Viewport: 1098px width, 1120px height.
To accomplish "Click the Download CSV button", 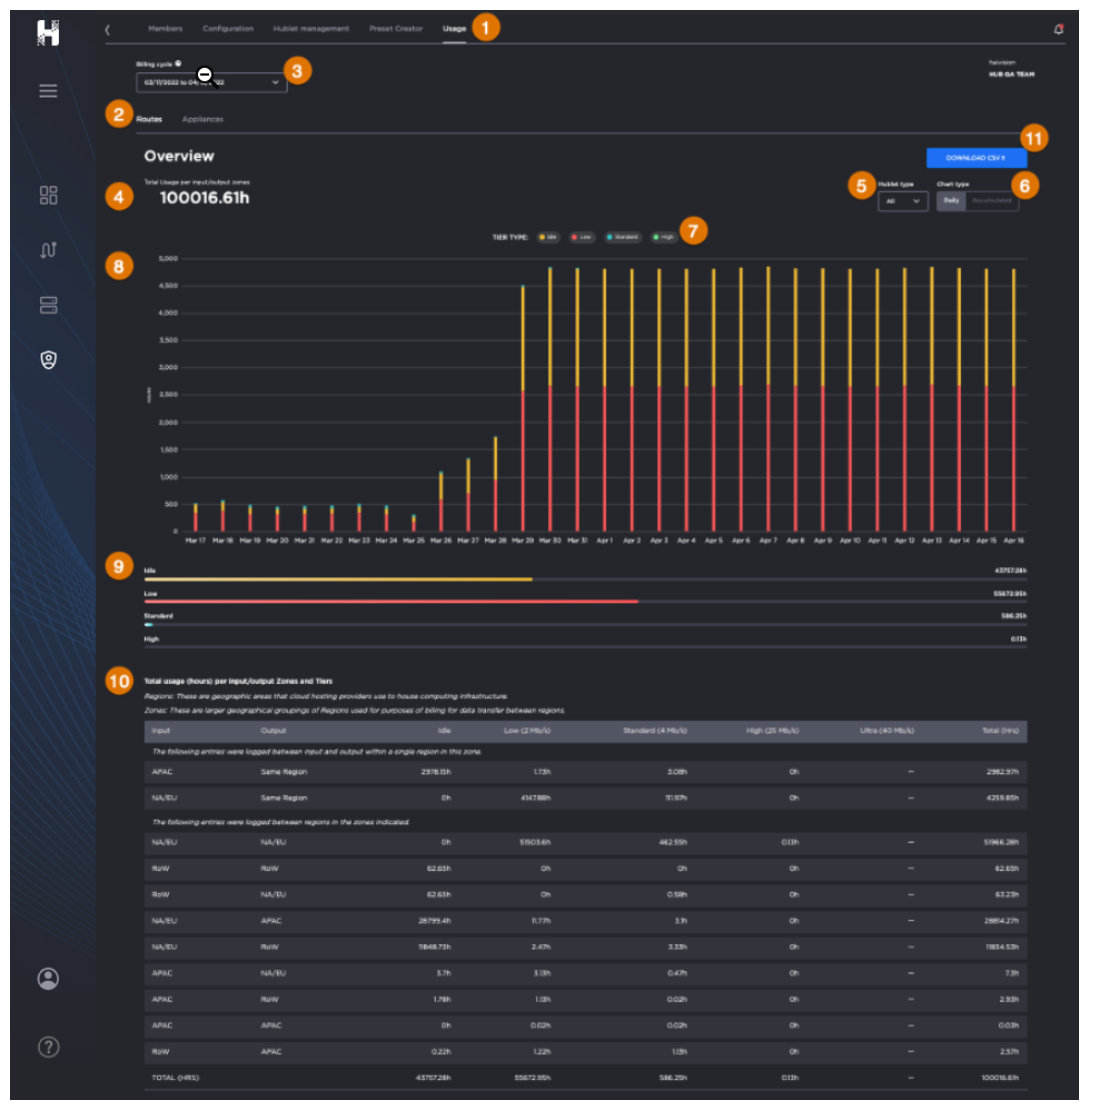I will pos(976,158).
